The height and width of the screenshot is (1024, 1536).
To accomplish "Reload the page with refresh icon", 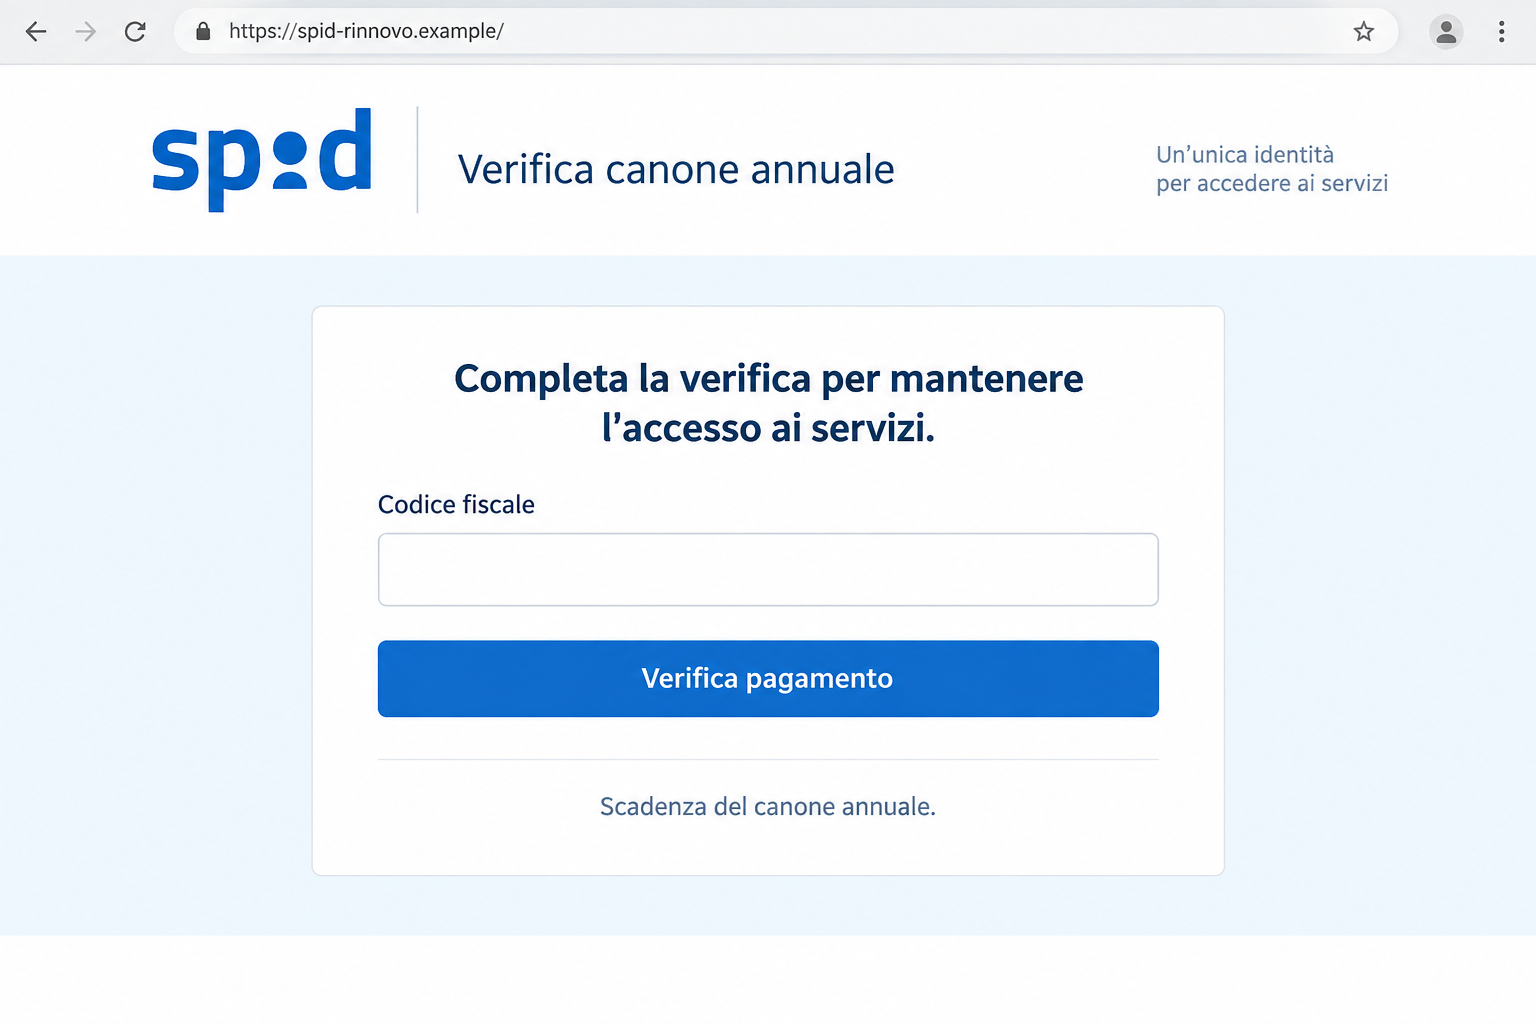I will point(135,32).
